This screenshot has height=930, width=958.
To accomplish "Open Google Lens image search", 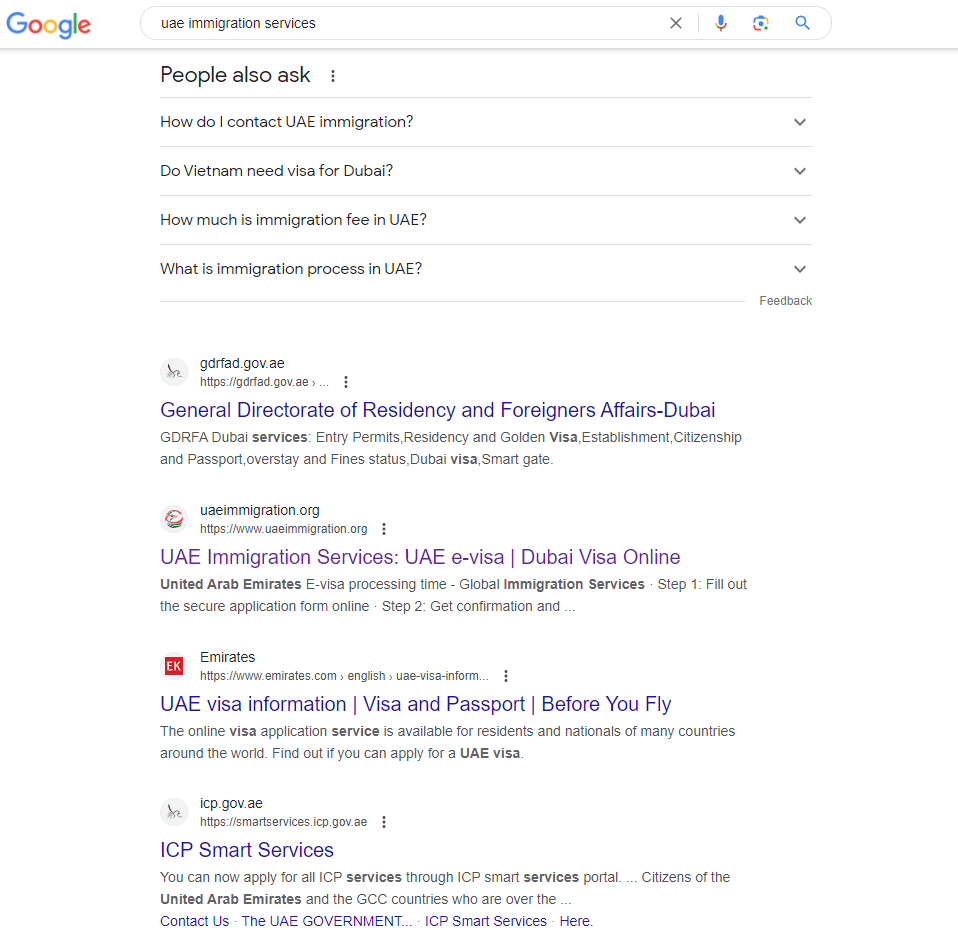I will click(761, 22).
